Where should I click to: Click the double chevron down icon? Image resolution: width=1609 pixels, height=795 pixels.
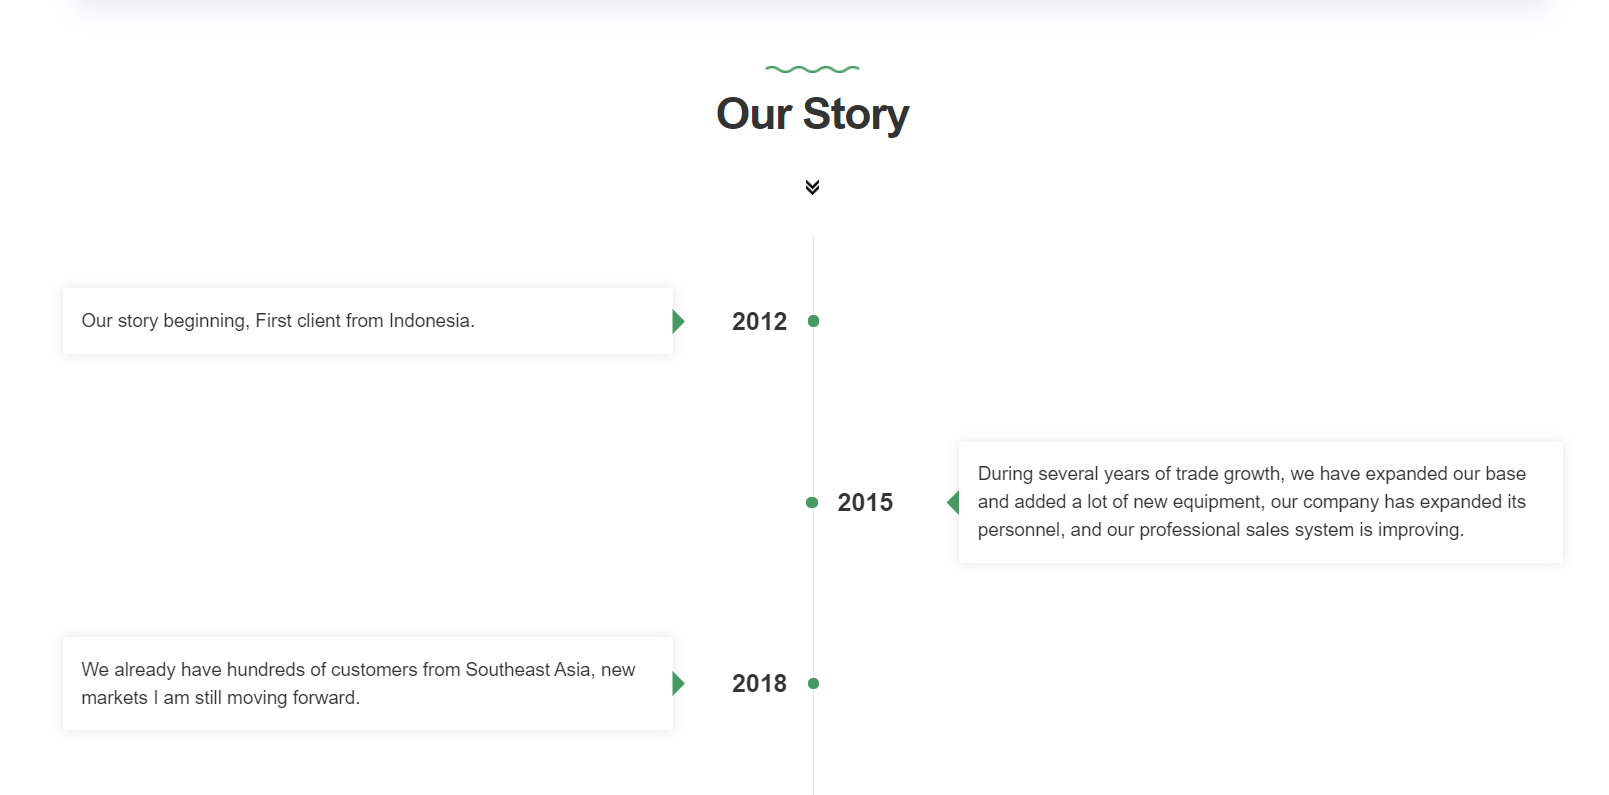point(812,187)
